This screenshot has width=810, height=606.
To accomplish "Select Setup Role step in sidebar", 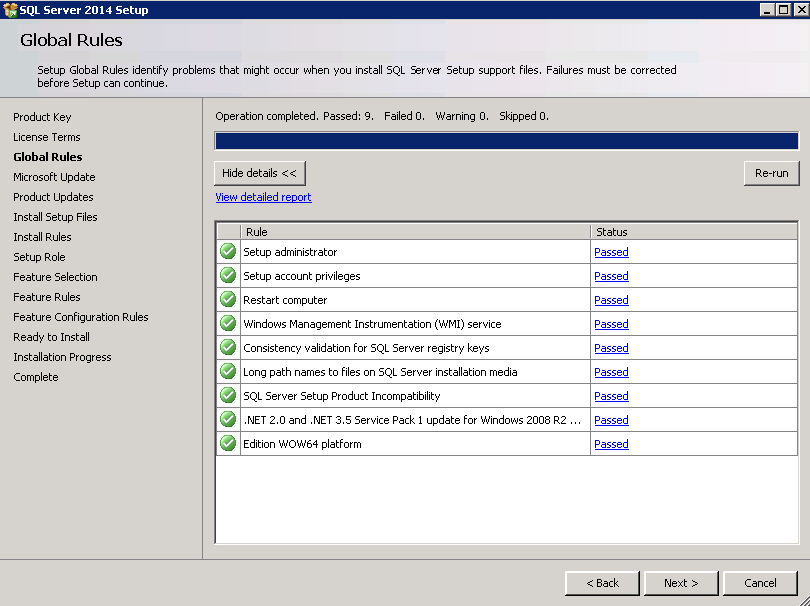I will click(x=39, y=257).
